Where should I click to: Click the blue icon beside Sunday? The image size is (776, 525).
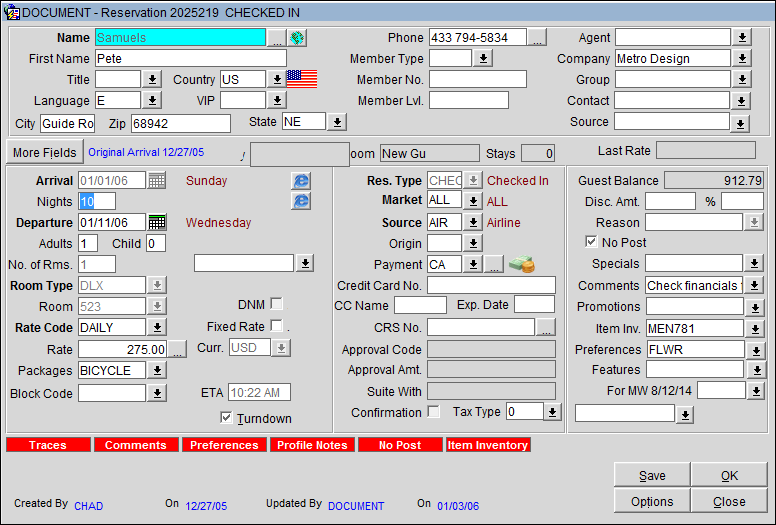click(x=301, y=181)
